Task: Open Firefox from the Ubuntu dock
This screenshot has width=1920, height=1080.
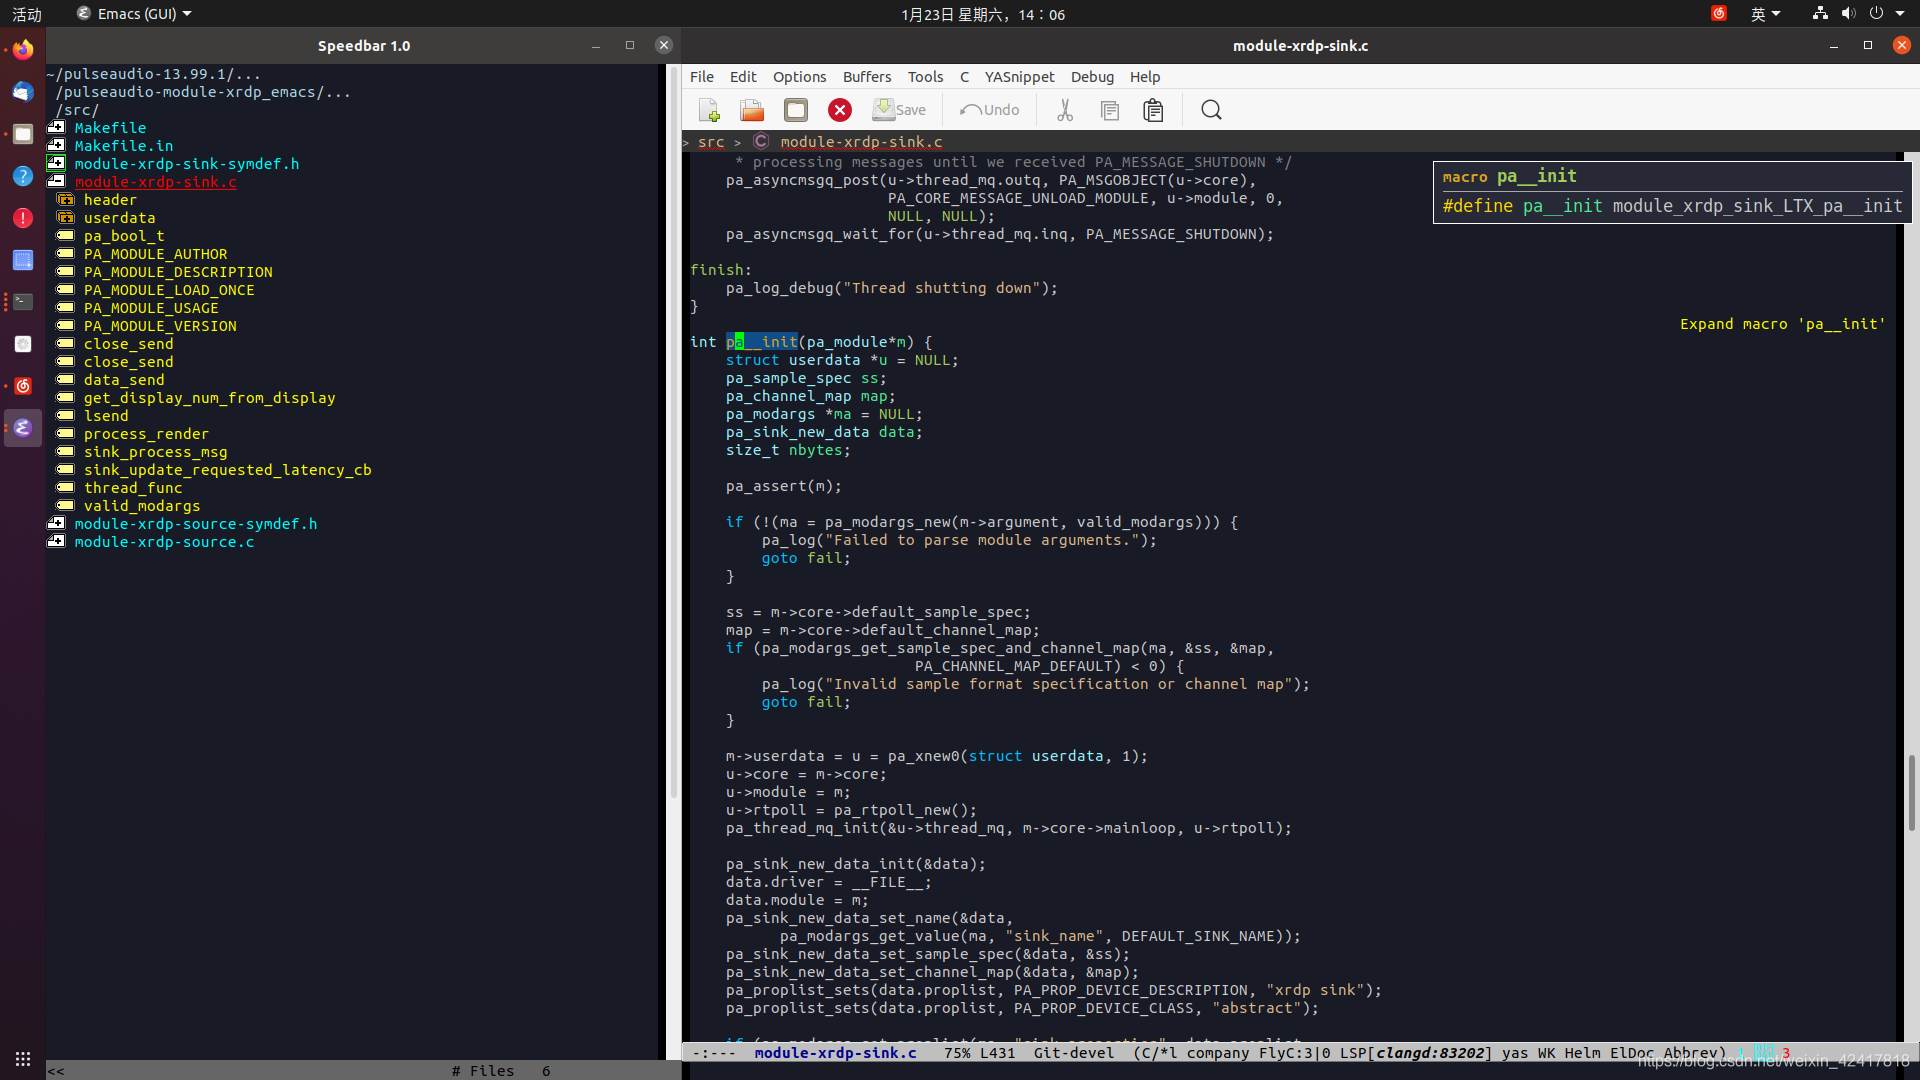Action: tap(23, 50)
